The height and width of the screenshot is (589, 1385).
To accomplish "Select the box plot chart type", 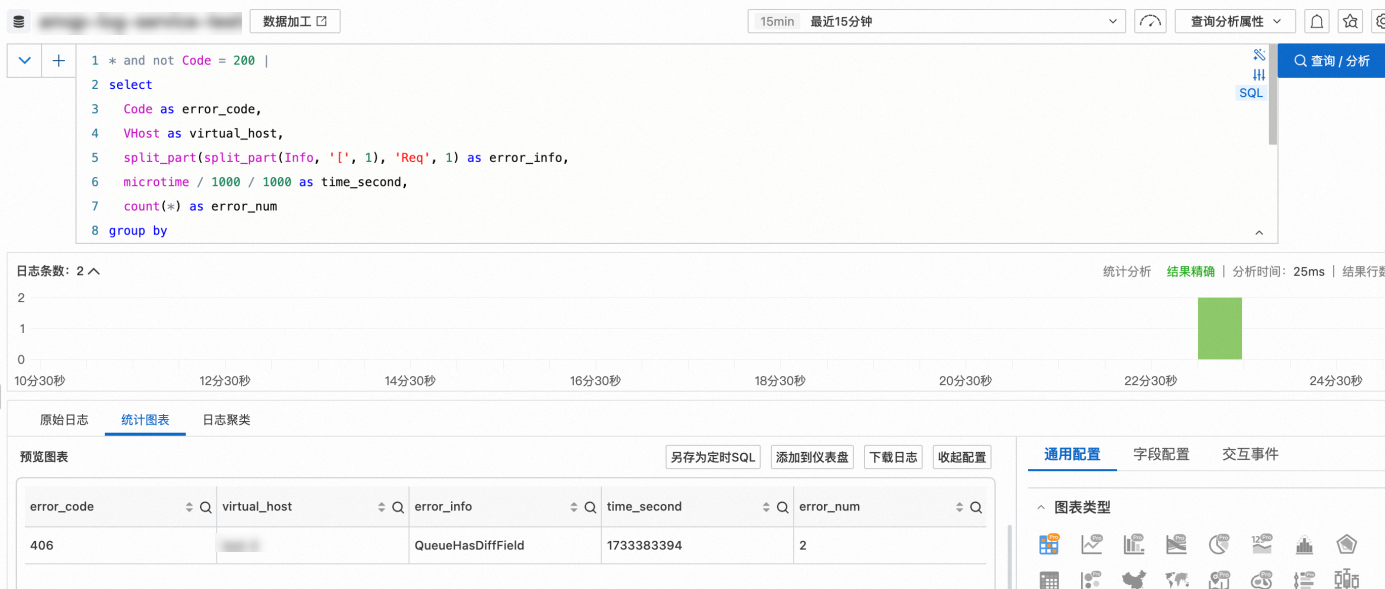I will (1347, 580).
